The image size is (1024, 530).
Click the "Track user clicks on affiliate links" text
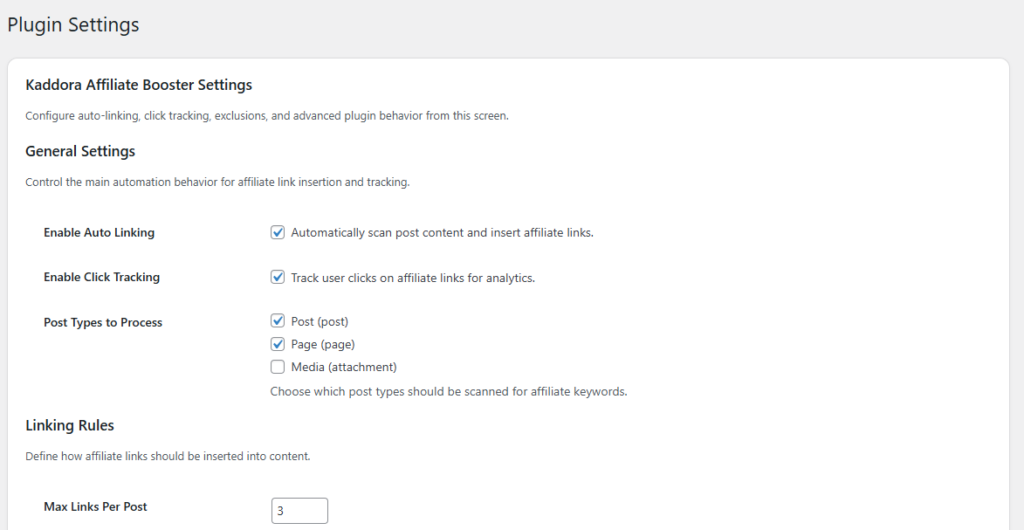pyautogui.click(x=413, y=278)
